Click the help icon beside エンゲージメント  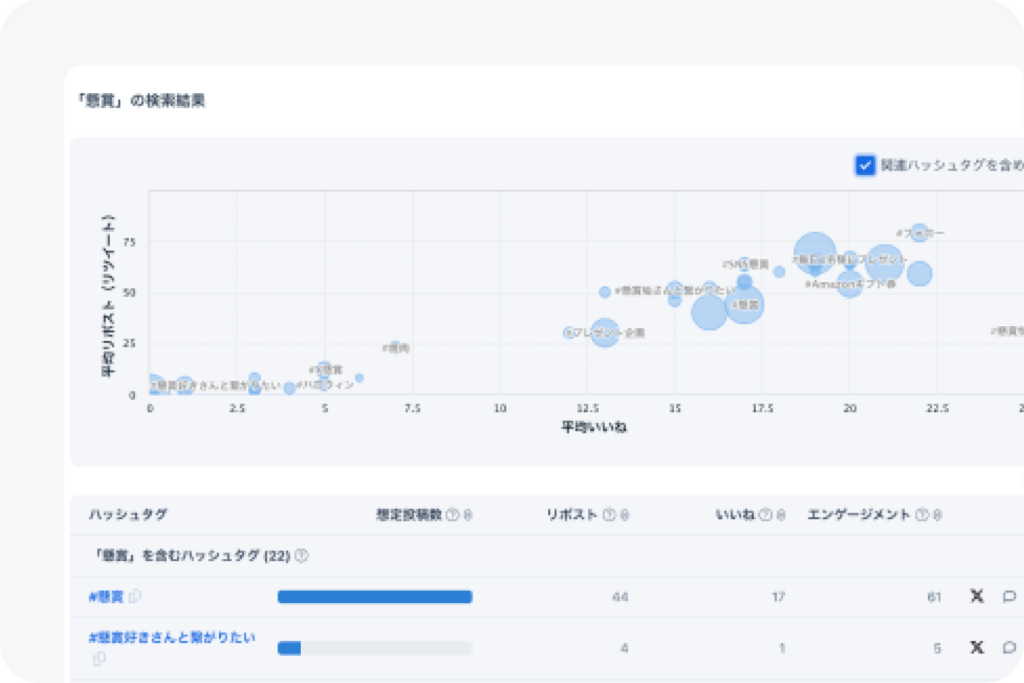pyautogui.click(x=922, y=515)
